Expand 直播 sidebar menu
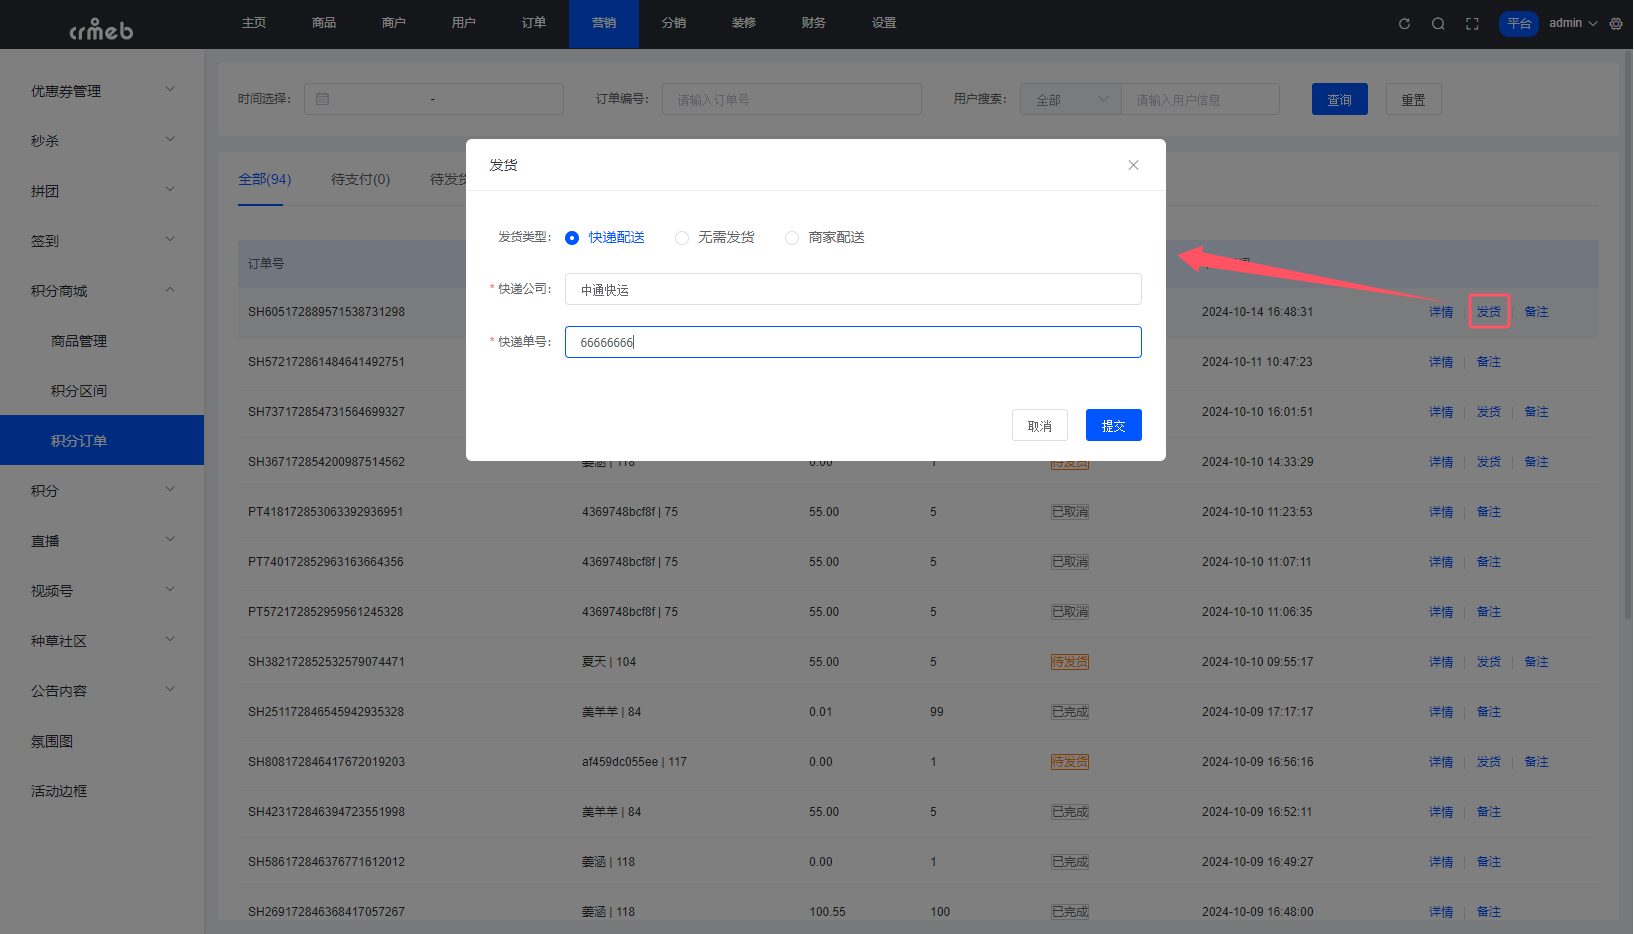 (102, 541)
